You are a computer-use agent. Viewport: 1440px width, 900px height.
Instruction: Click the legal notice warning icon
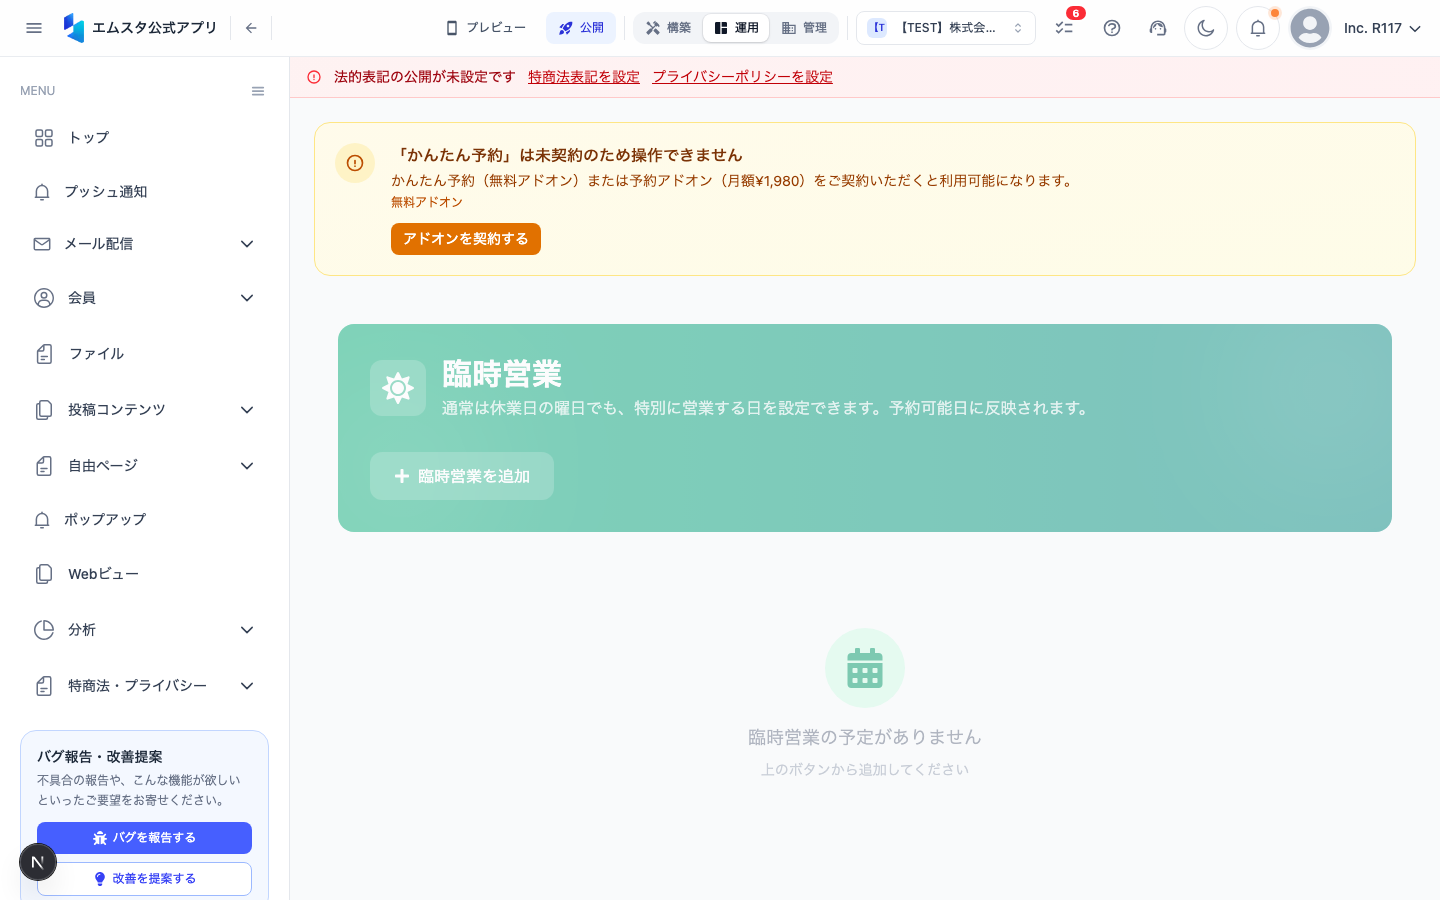(x=314, y=77)
